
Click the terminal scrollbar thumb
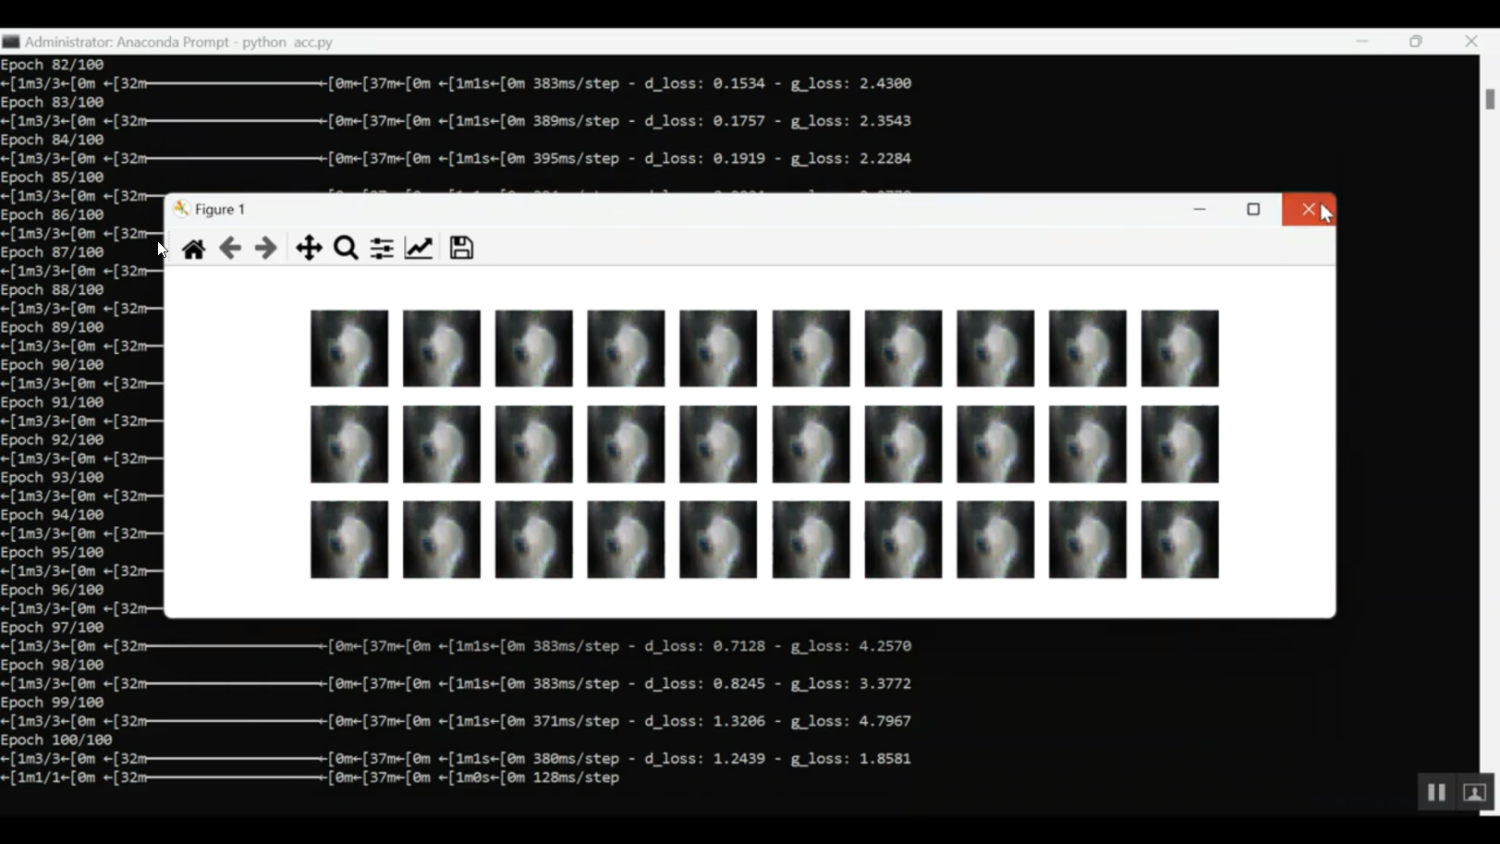[1489, 100]
